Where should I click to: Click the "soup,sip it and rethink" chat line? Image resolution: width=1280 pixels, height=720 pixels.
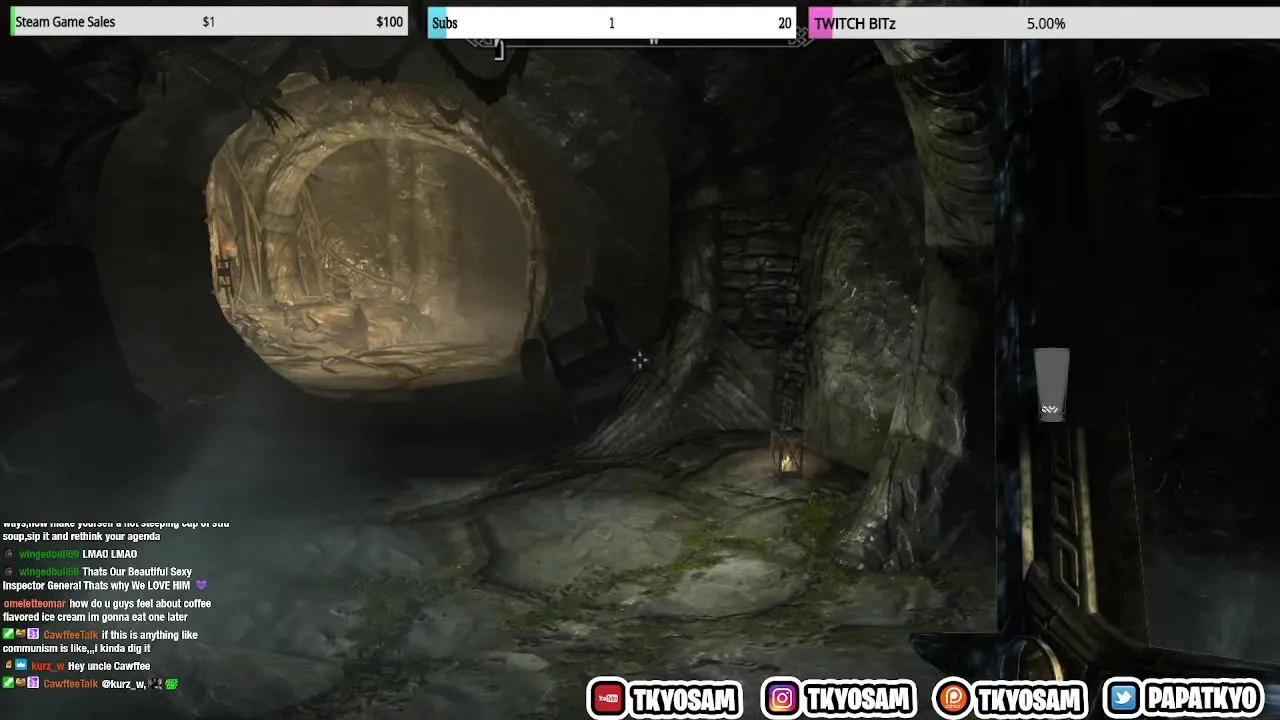point(81,536)
